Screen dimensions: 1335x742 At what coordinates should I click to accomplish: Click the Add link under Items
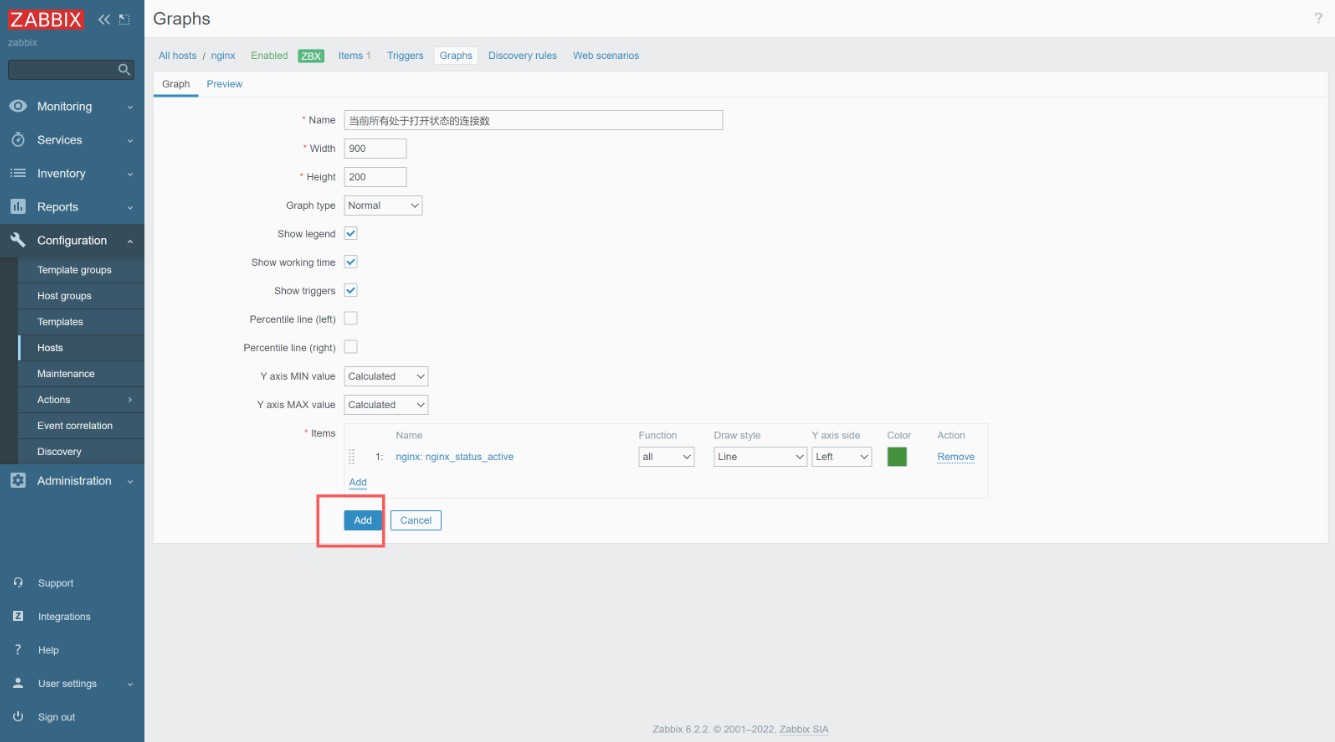[x=358, y=483]
